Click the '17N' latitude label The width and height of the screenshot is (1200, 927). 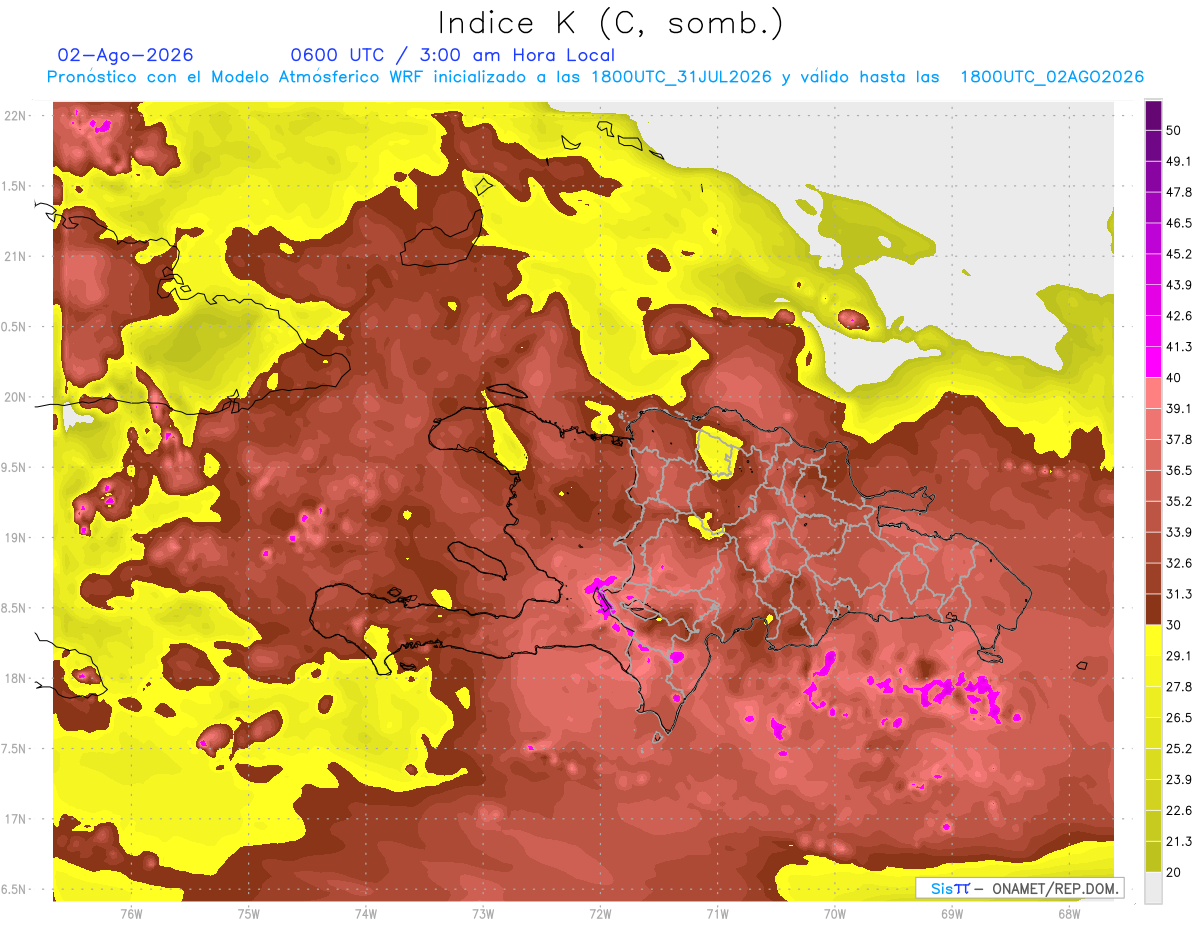tap(16, 819)
